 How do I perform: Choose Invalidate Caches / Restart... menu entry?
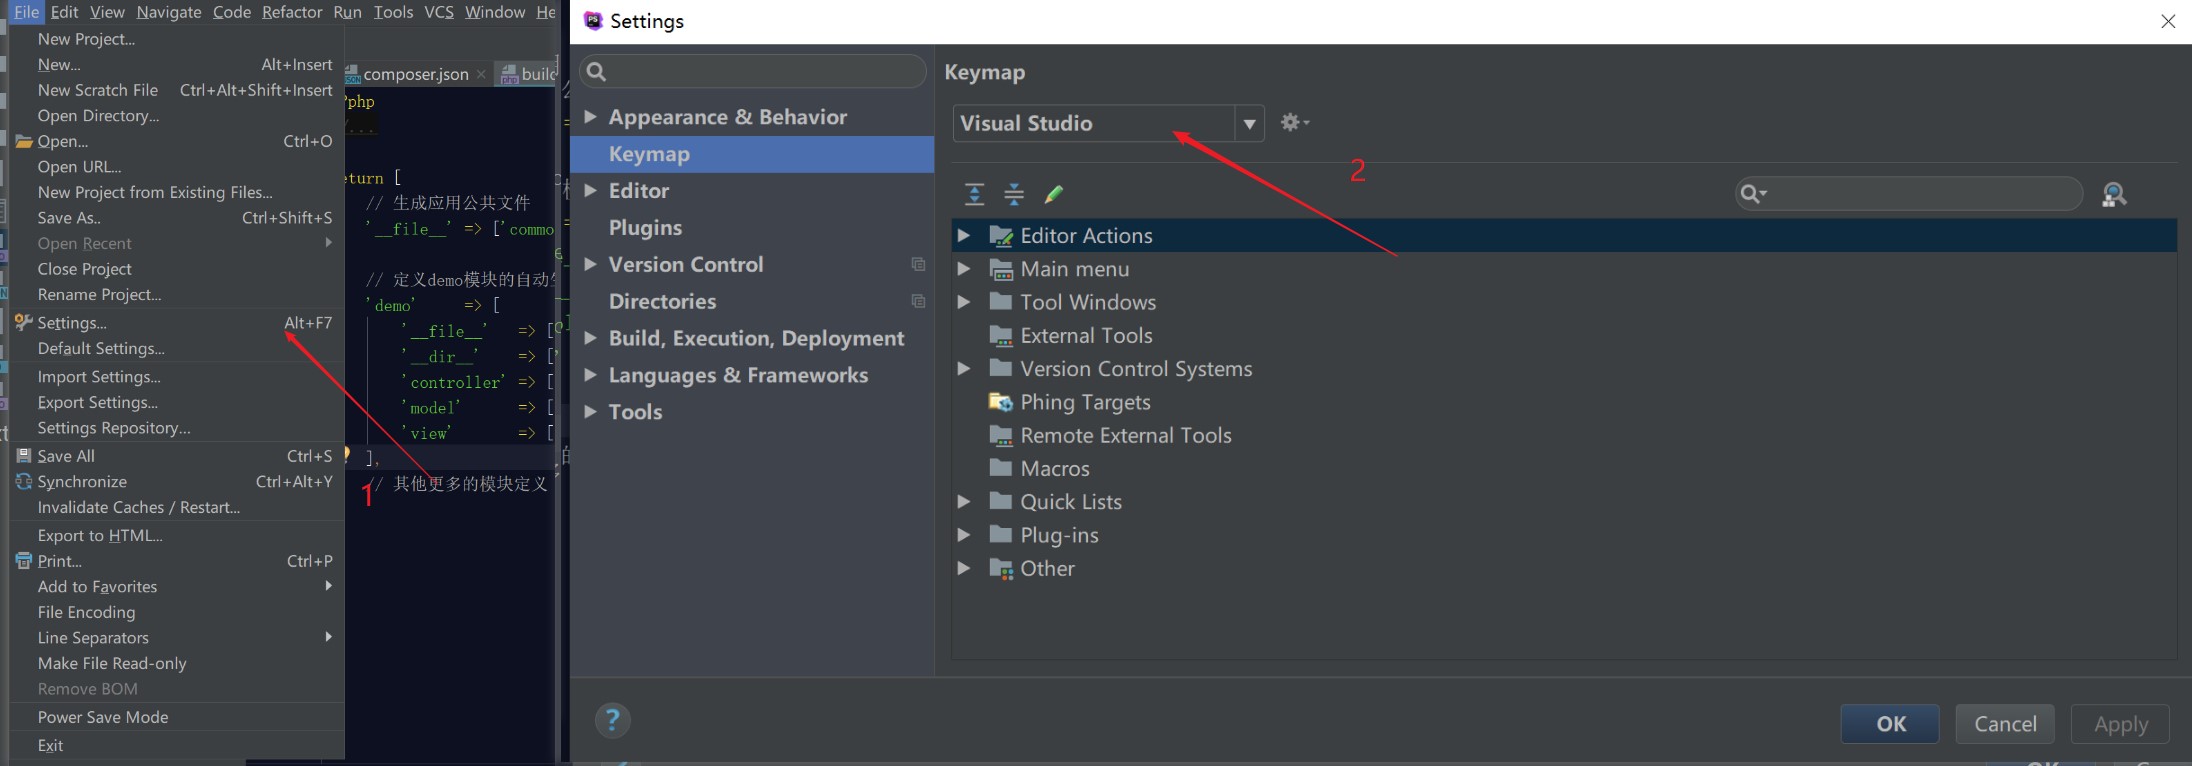[x=138, y=507]
